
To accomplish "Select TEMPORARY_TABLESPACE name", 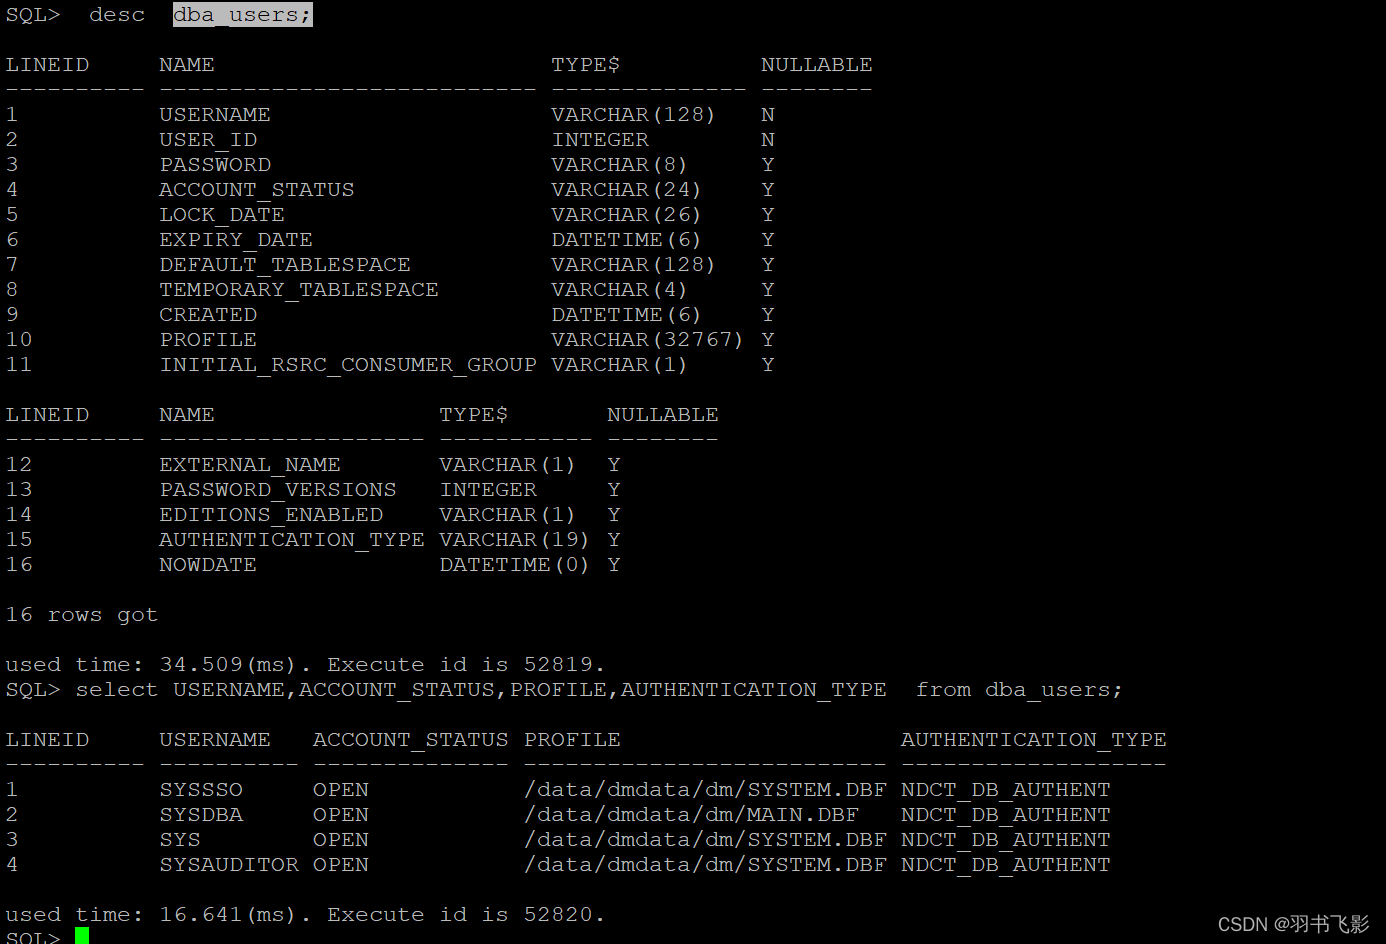I will click(x=299, y=290).
